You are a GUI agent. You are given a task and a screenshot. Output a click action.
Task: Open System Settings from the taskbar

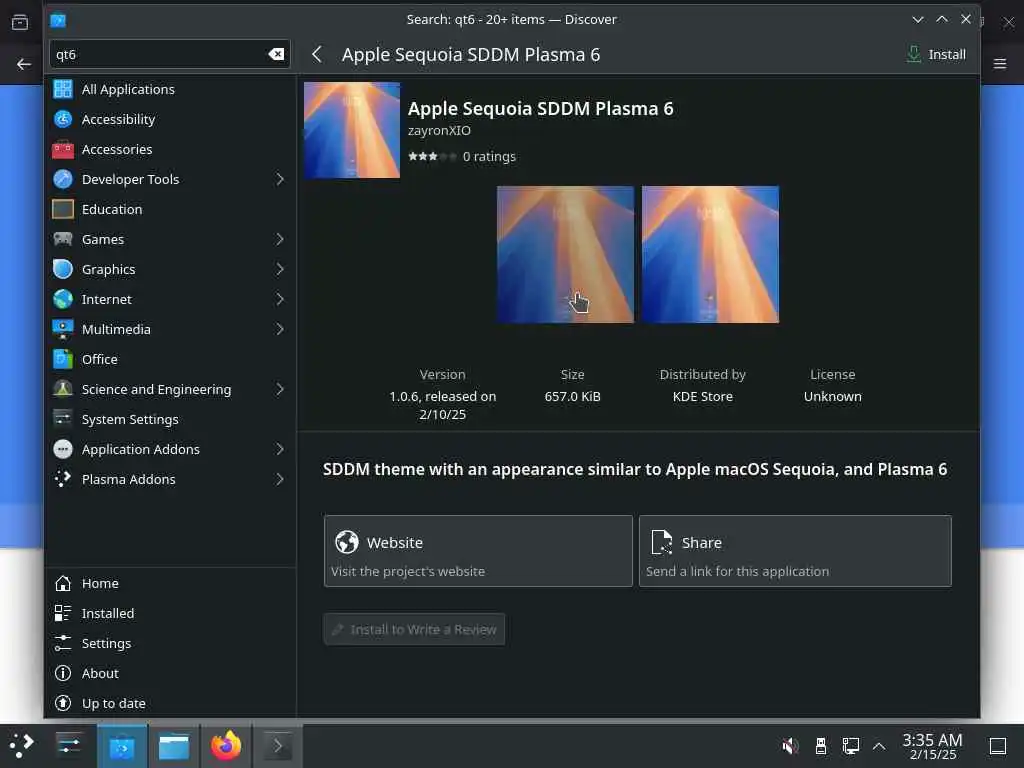coord(69,745)
